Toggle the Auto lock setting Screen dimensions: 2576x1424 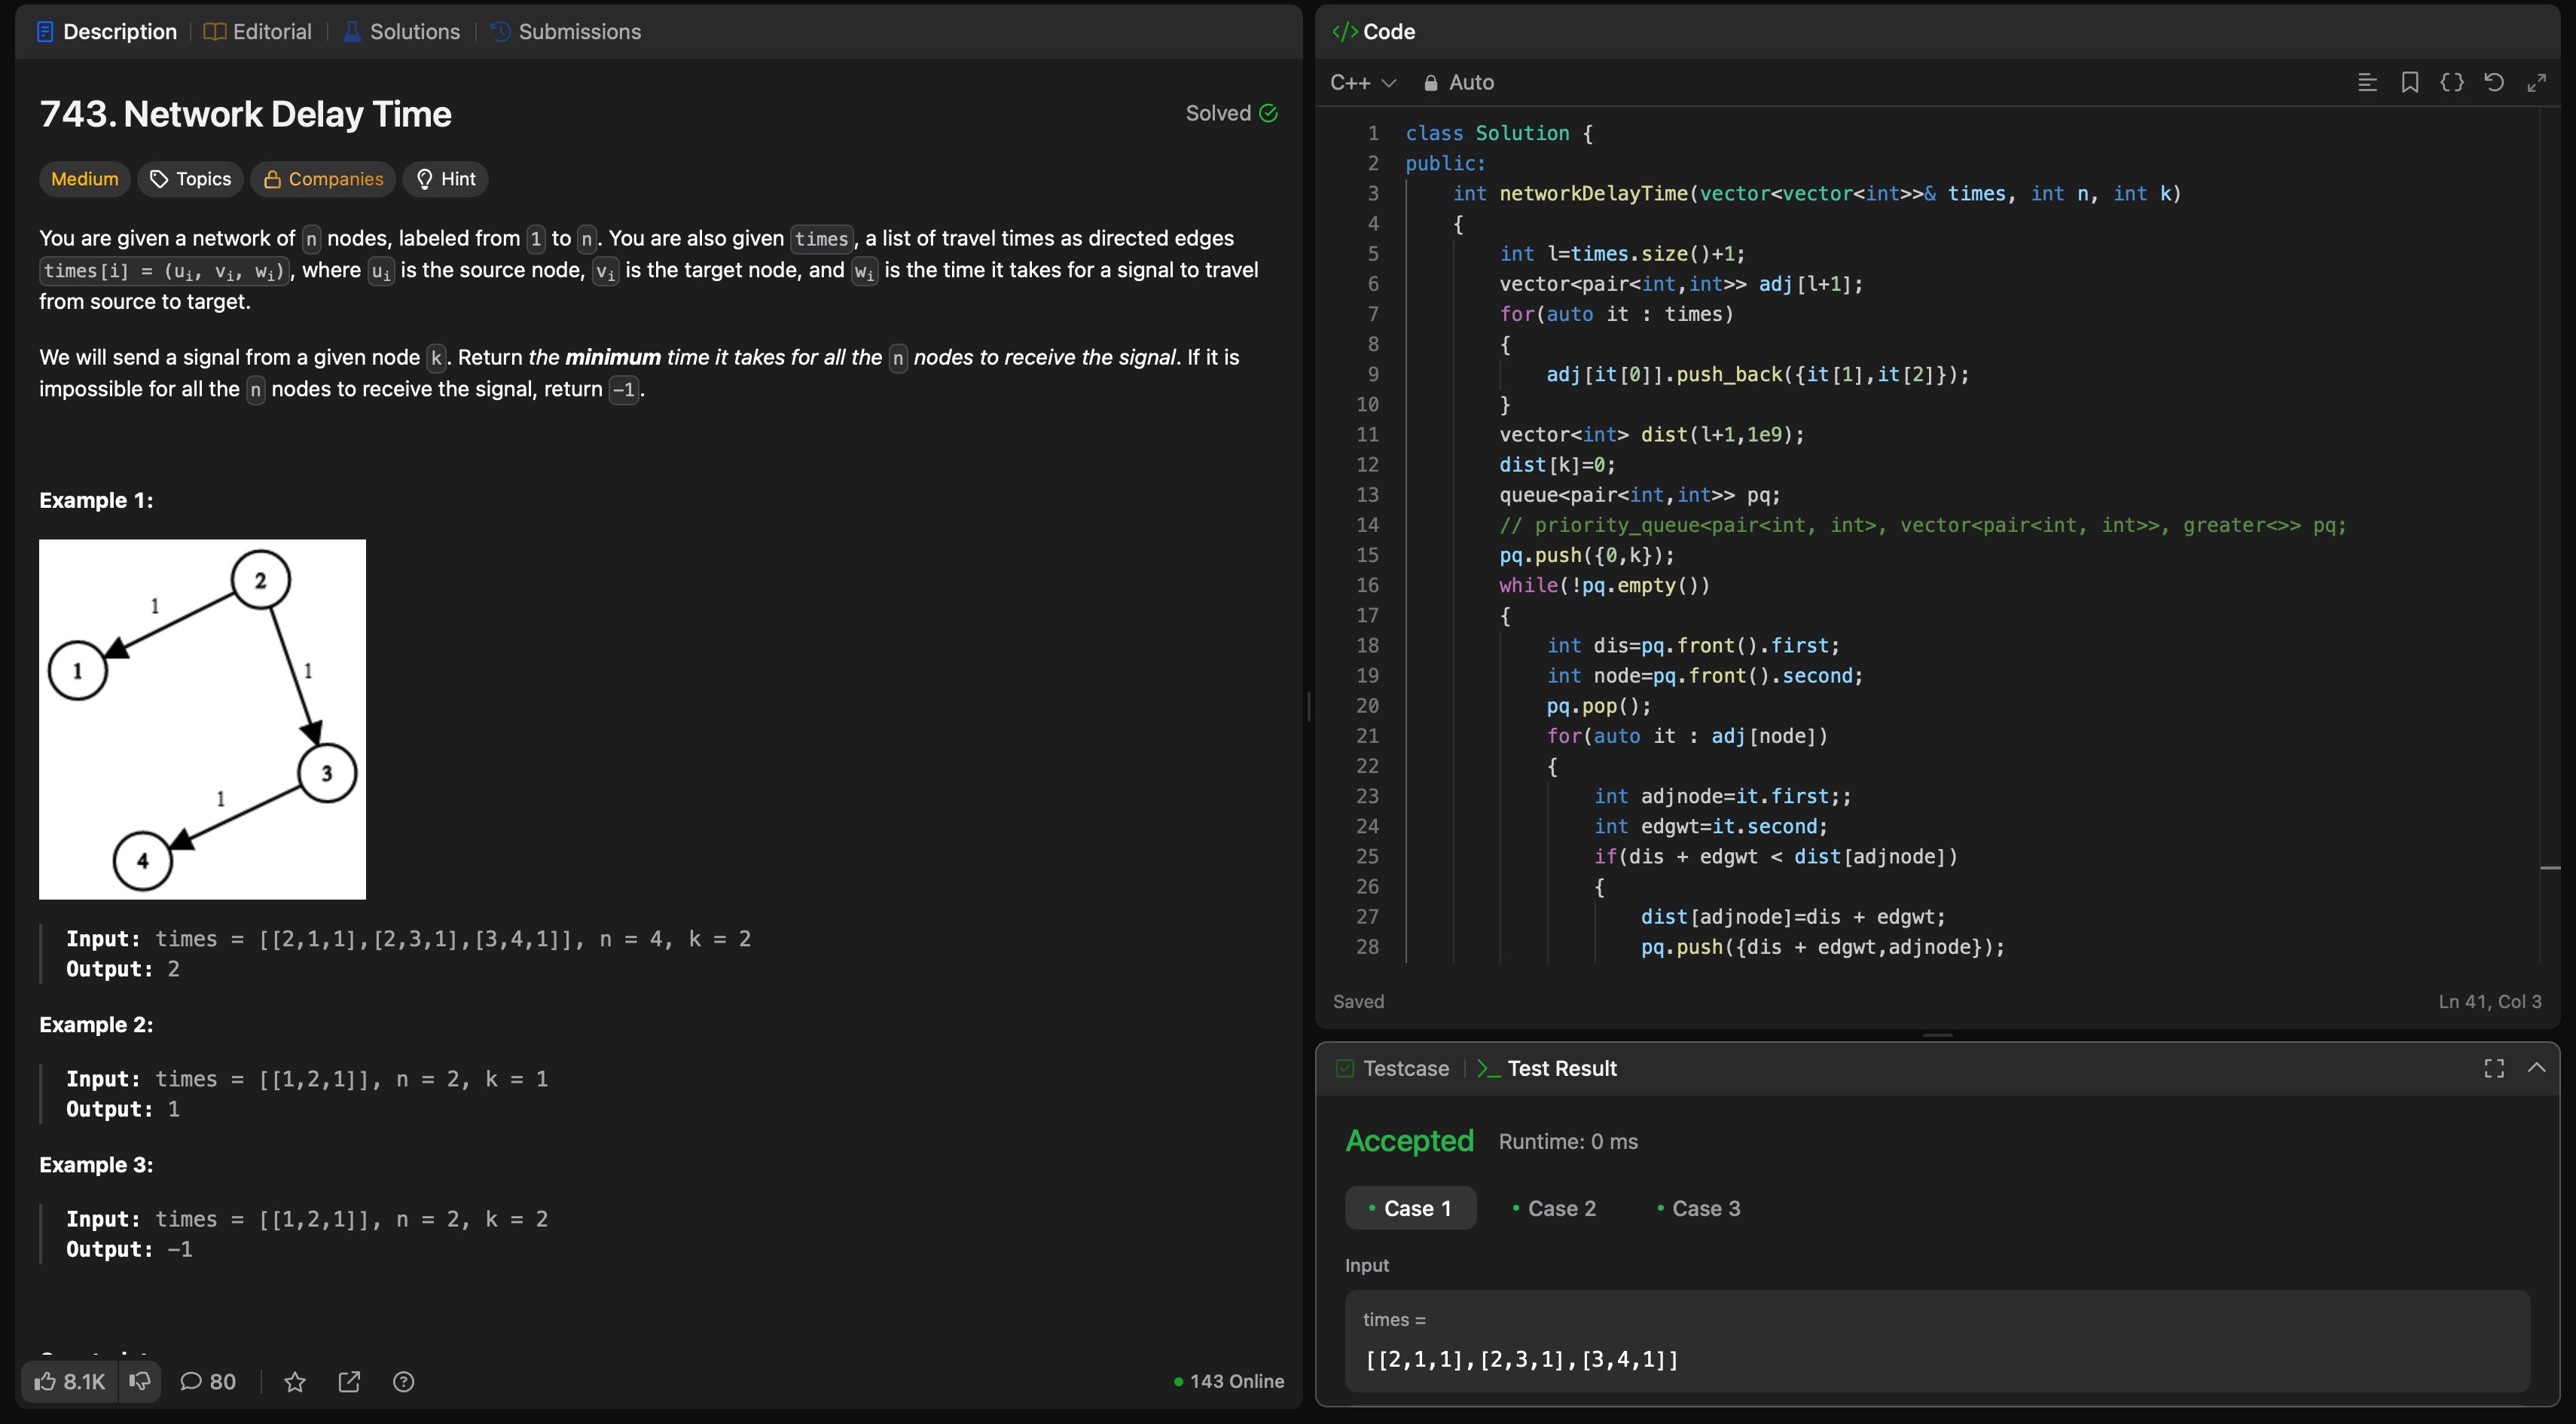coord(1458,83)
